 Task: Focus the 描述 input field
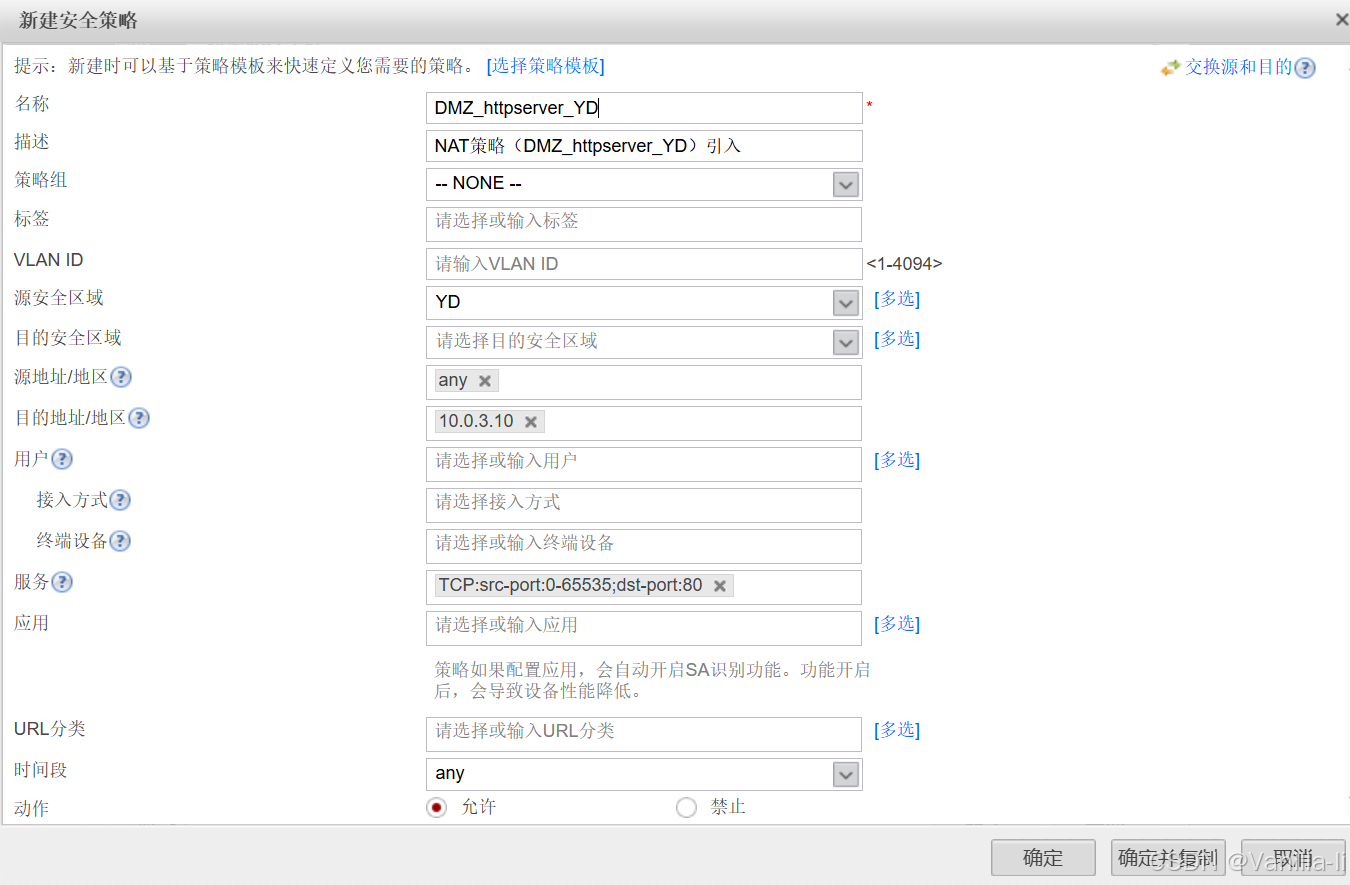[644, 146]
